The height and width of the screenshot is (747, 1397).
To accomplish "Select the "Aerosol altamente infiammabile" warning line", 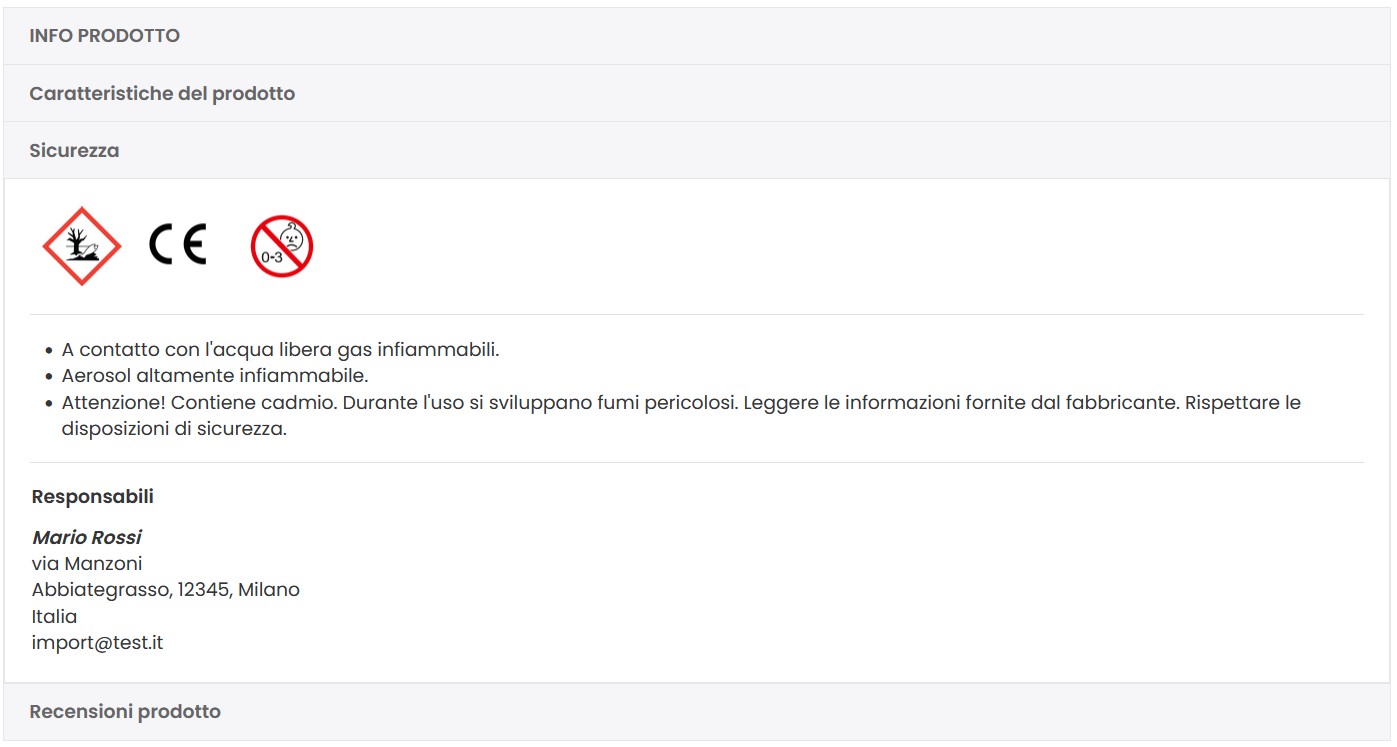I will tap(215, 376).
